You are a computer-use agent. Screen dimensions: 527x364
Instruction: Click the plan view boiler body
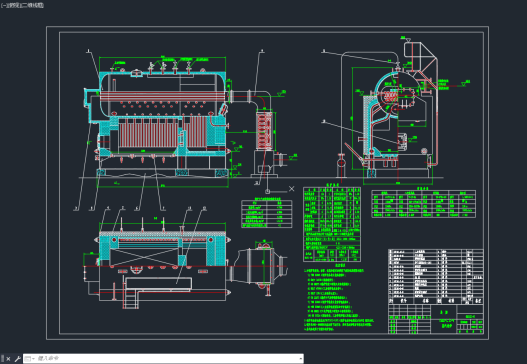163,249
